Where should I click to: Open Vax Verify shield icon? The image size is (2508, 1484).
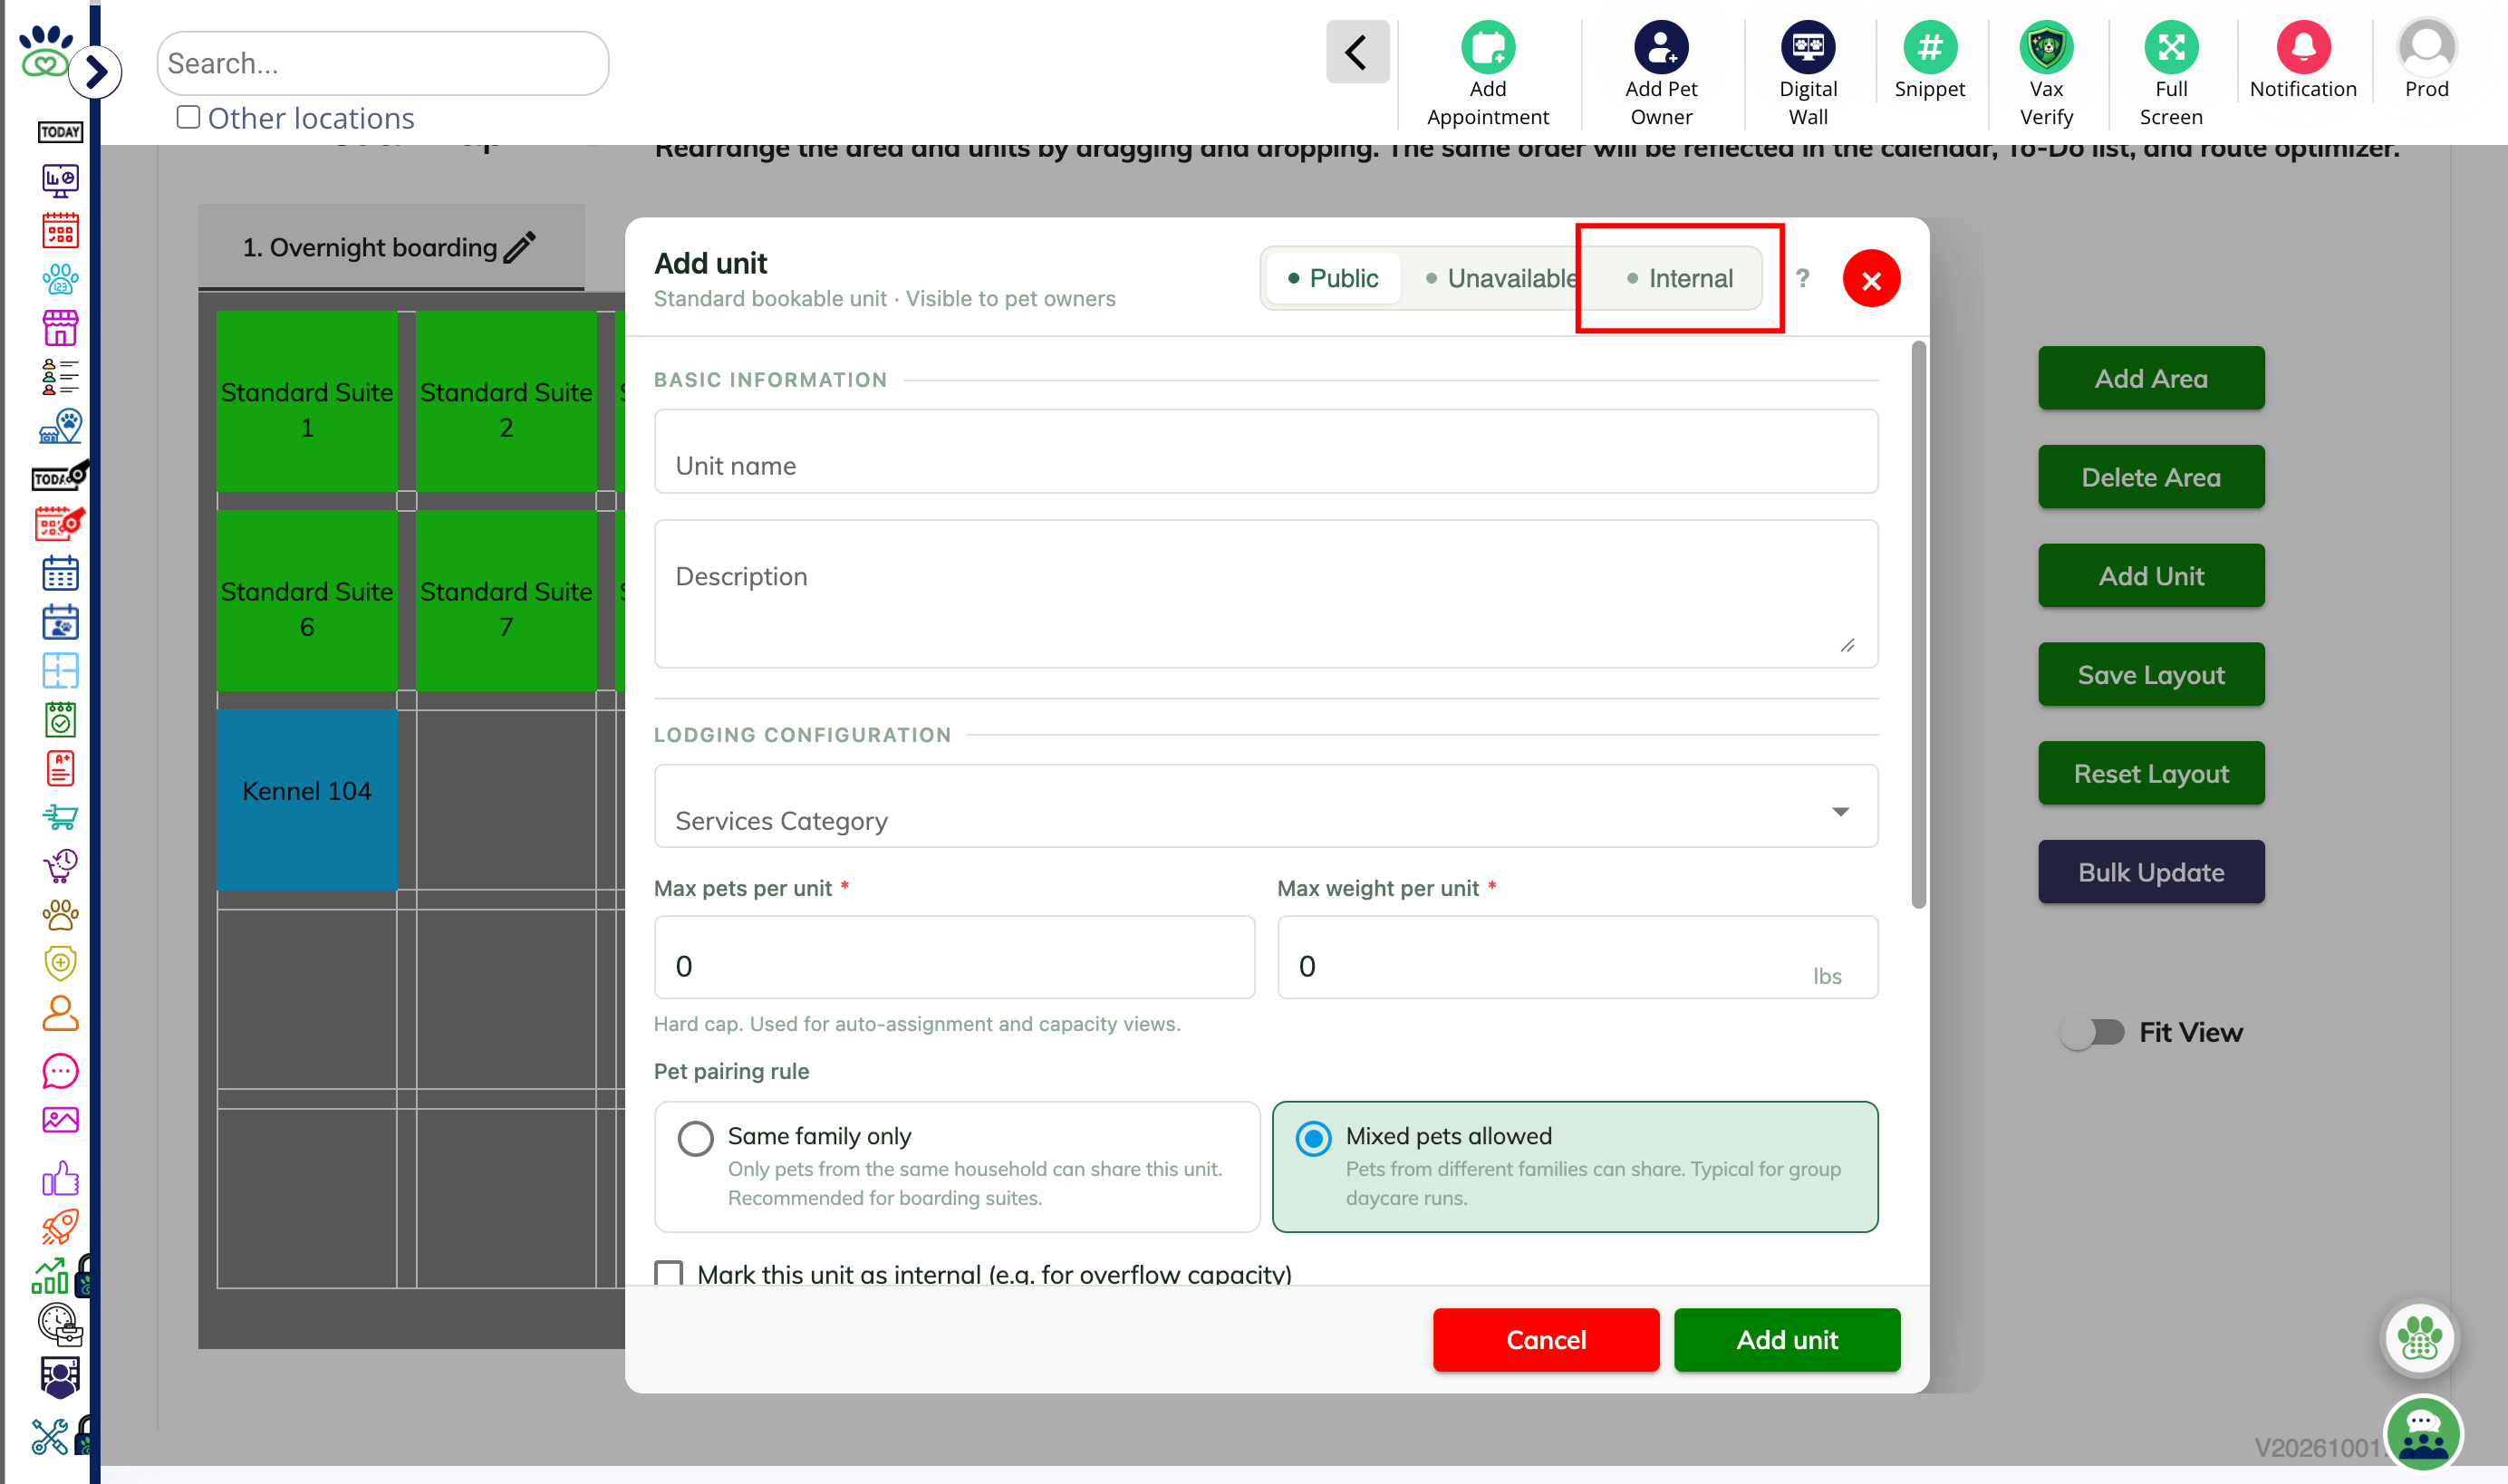pos(2046,47)
